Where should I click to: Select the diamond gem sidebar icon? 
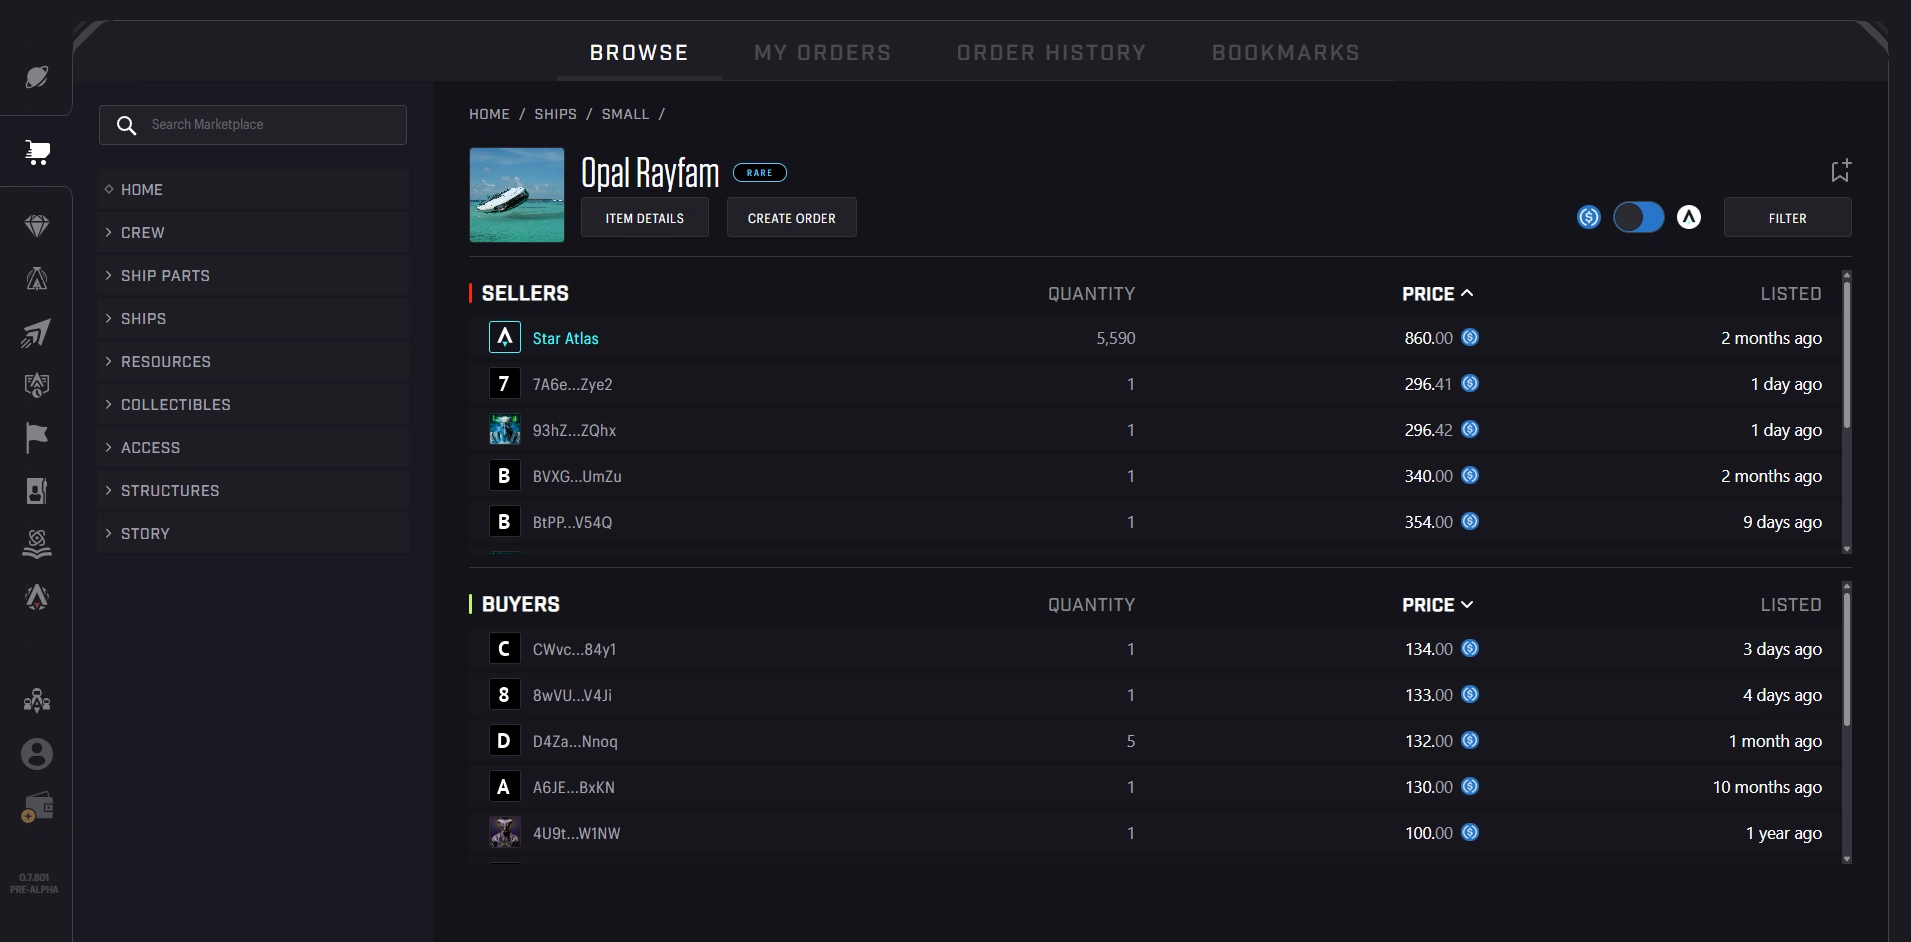click(x=37, y=226)
